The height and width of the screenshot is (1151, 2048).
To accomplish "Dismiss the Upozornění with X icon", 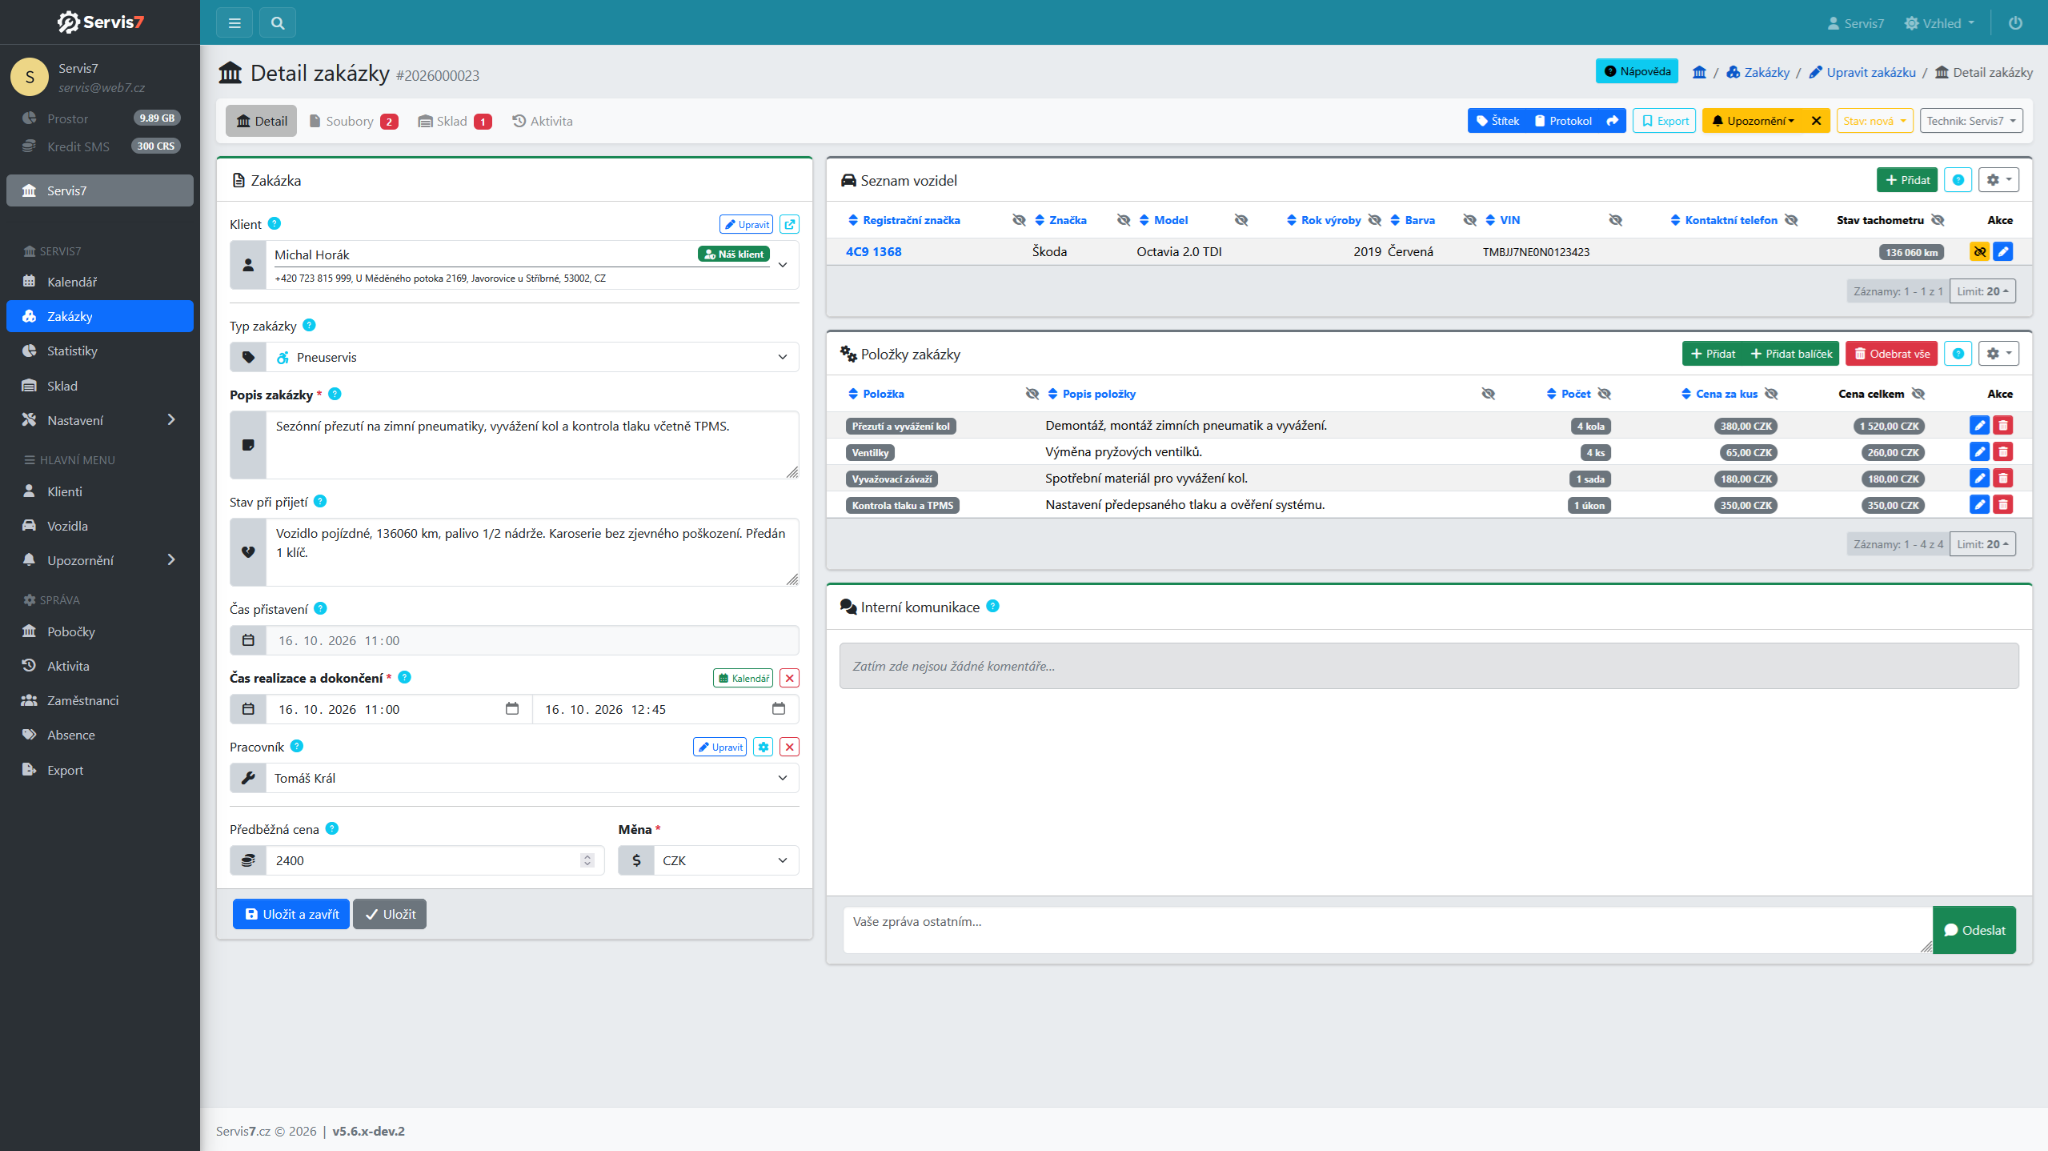I will pyautogui.click(x=1816, y=121).
